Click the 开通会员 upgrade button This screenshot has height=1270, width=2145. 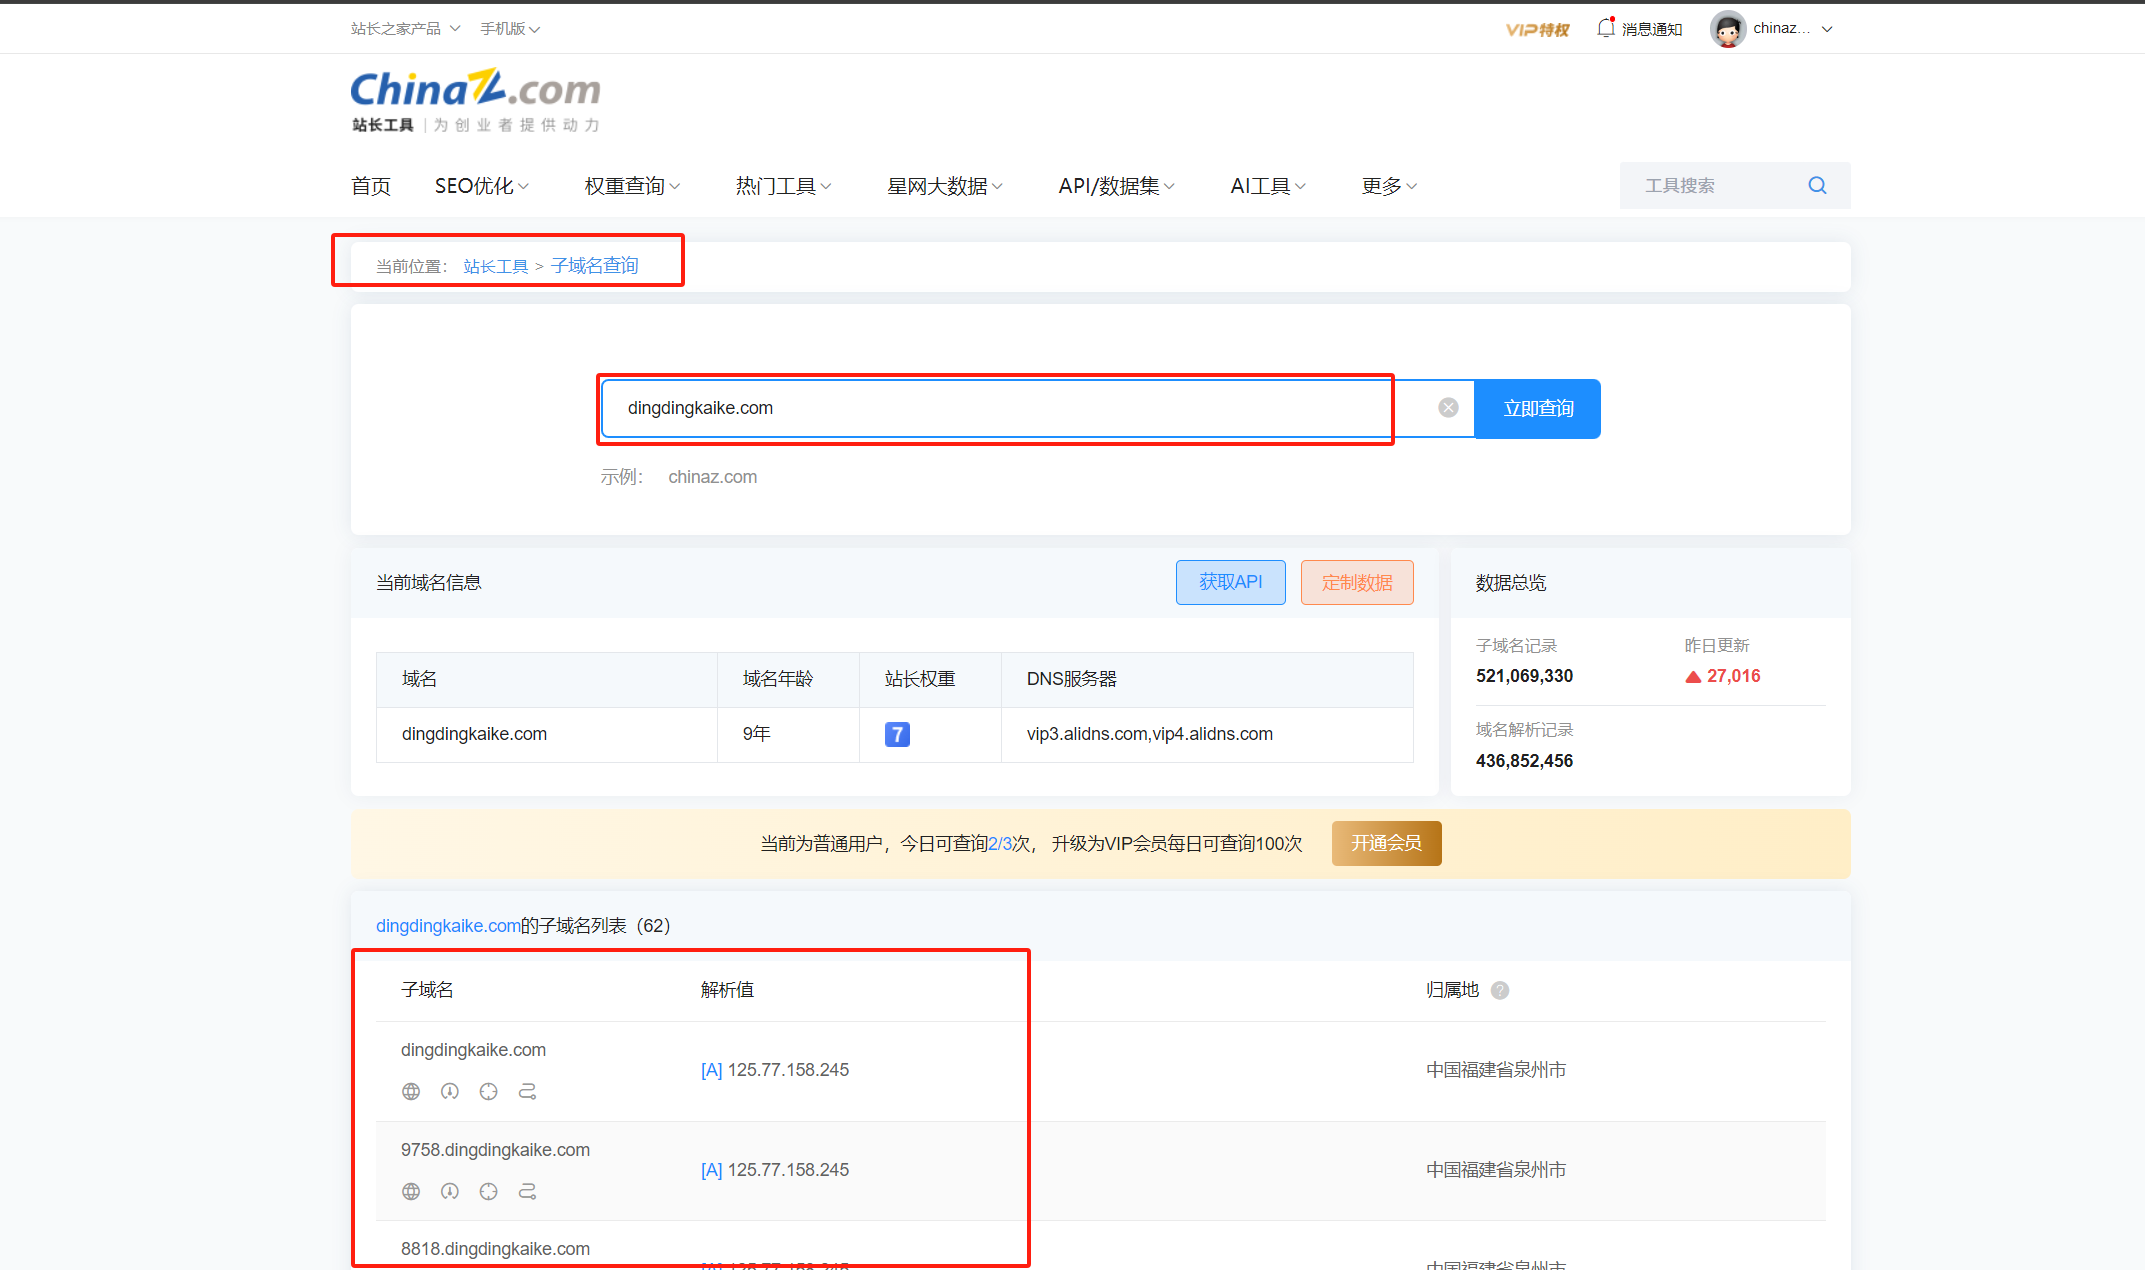pyautogui.click(x=1386, y=843)
